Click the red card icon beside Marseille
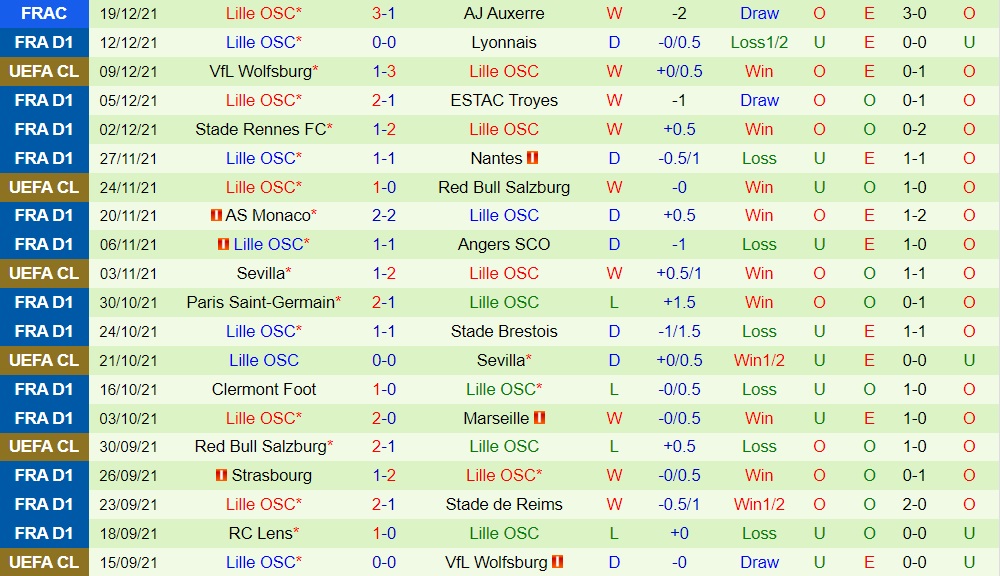Viewport: 1000px width, 576px height. [540, 417]
